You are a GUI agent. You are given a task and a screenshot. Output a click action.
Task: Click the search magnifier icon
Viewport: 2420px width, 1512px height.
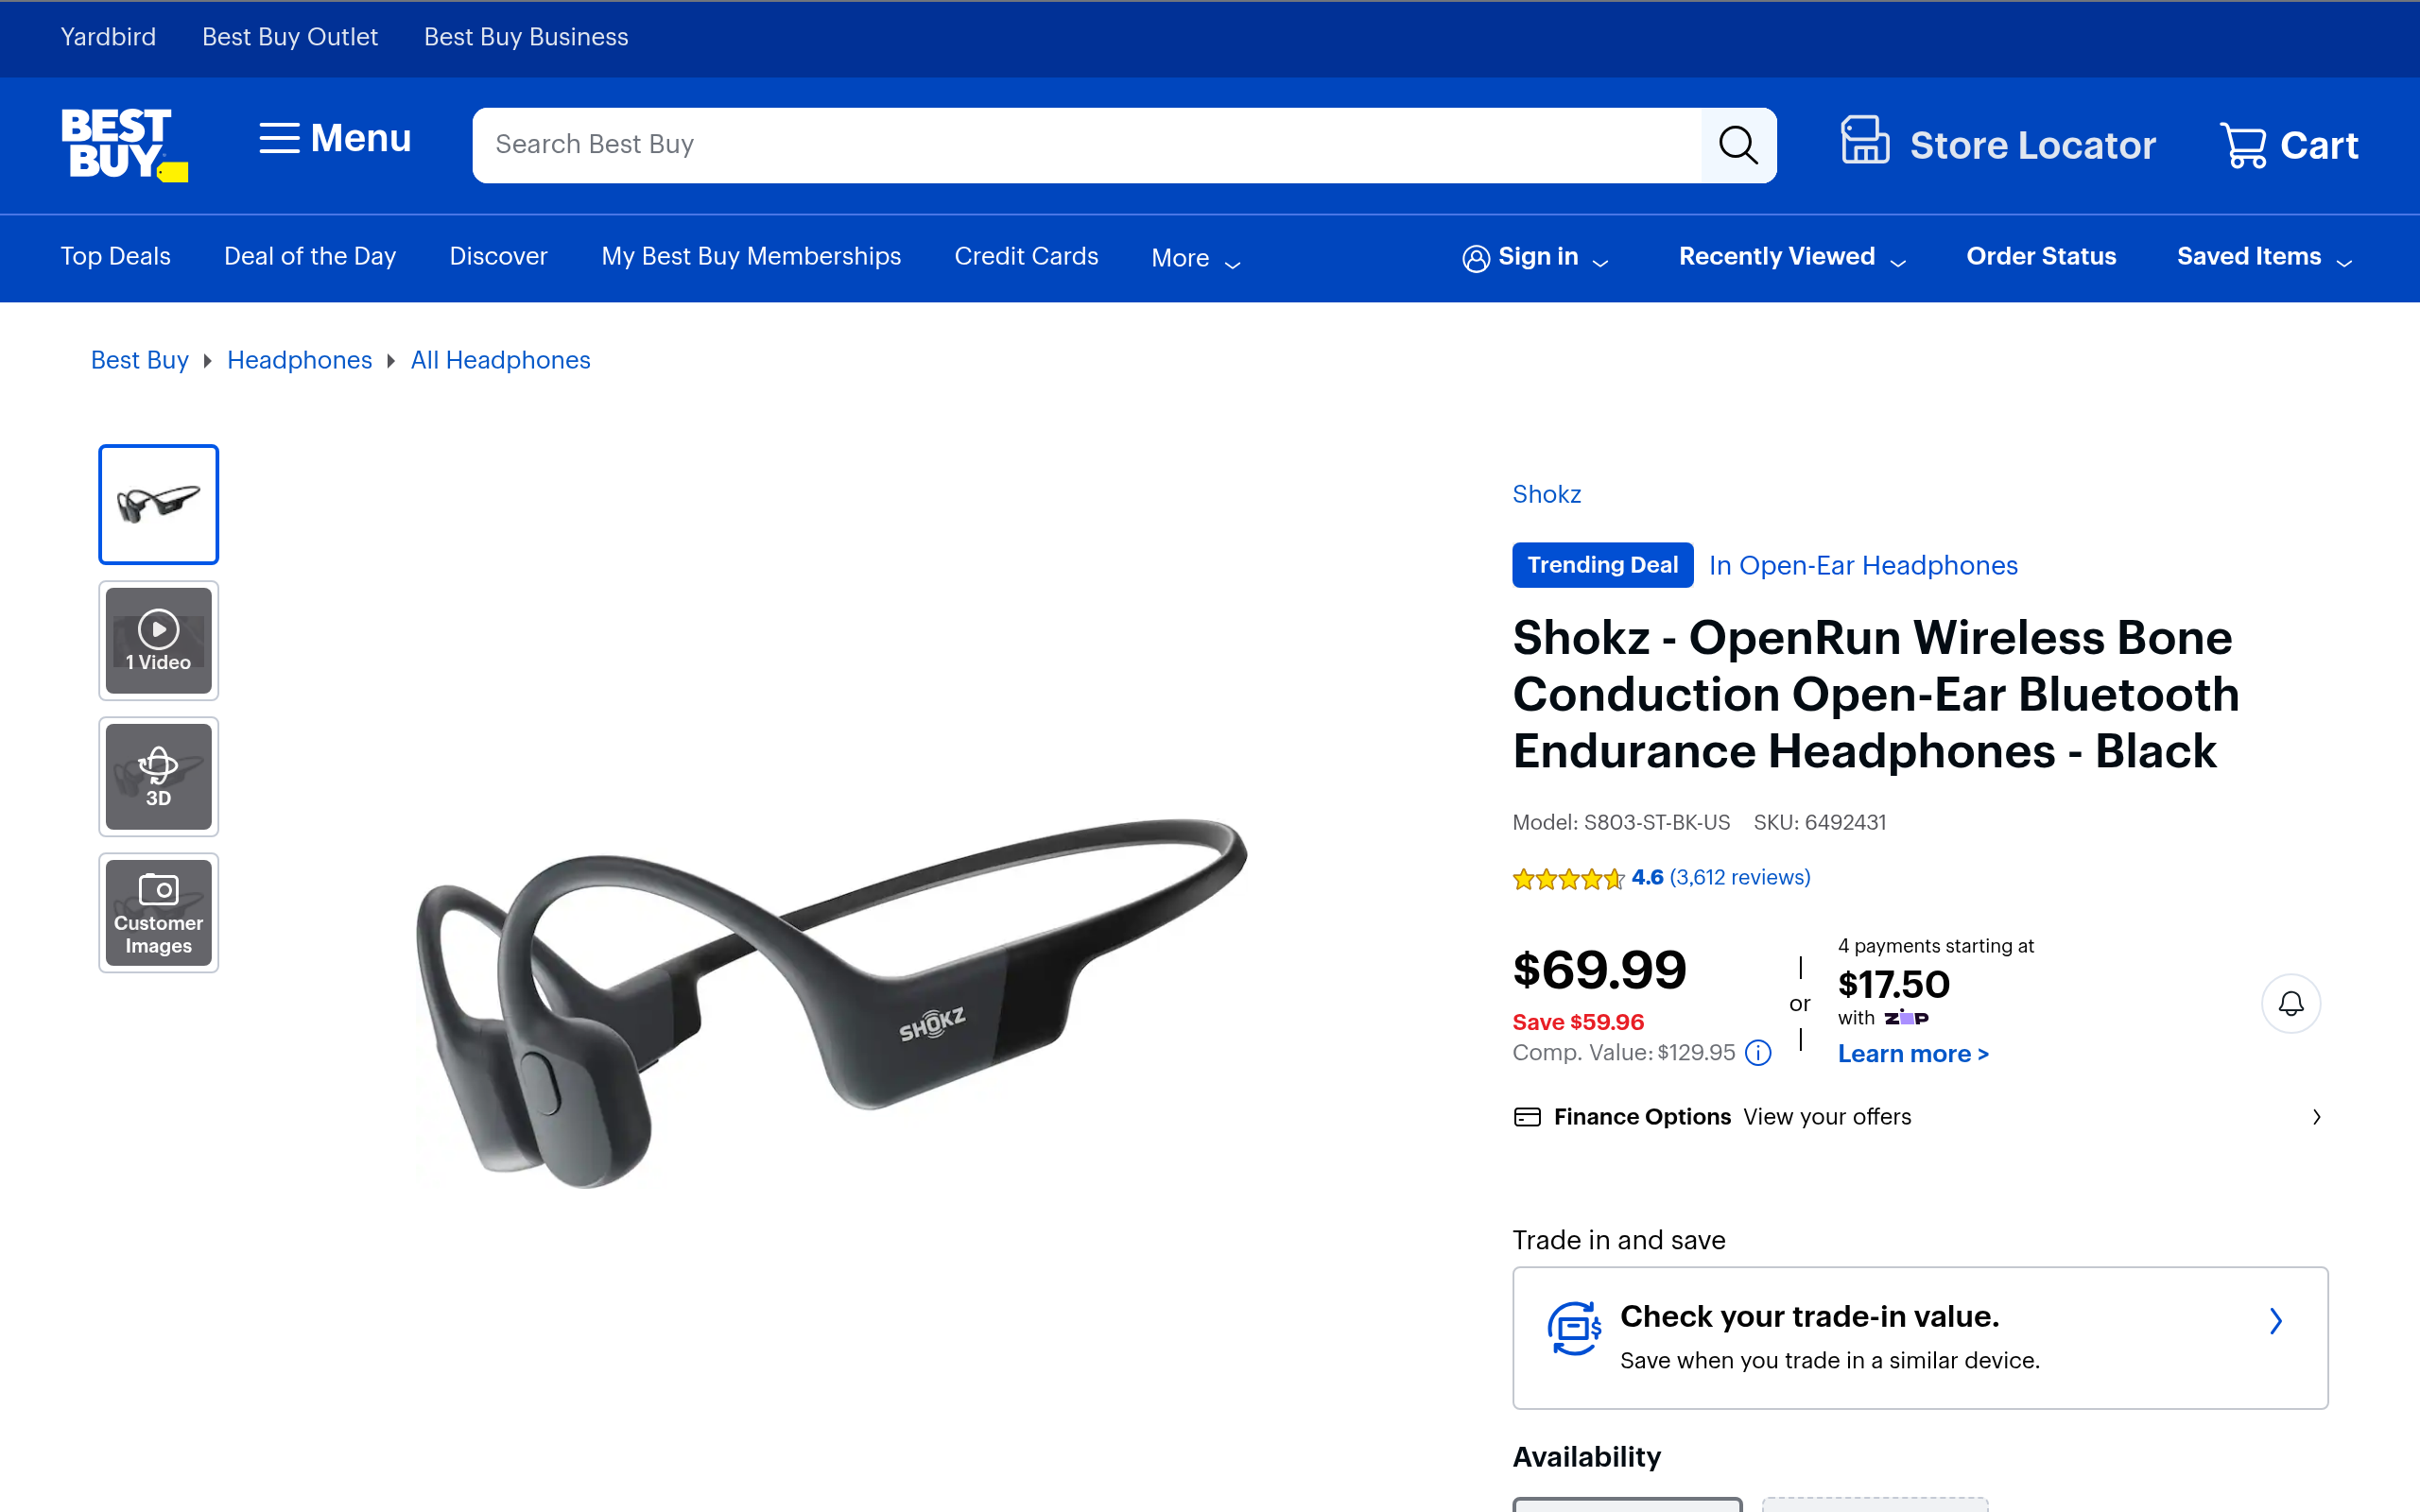(1737, 145)
